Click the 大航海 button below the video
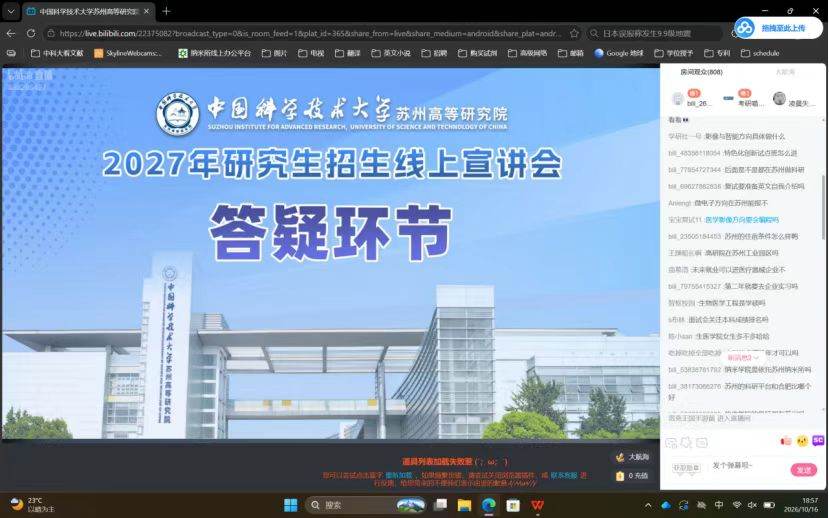 (x=632, y=457)
